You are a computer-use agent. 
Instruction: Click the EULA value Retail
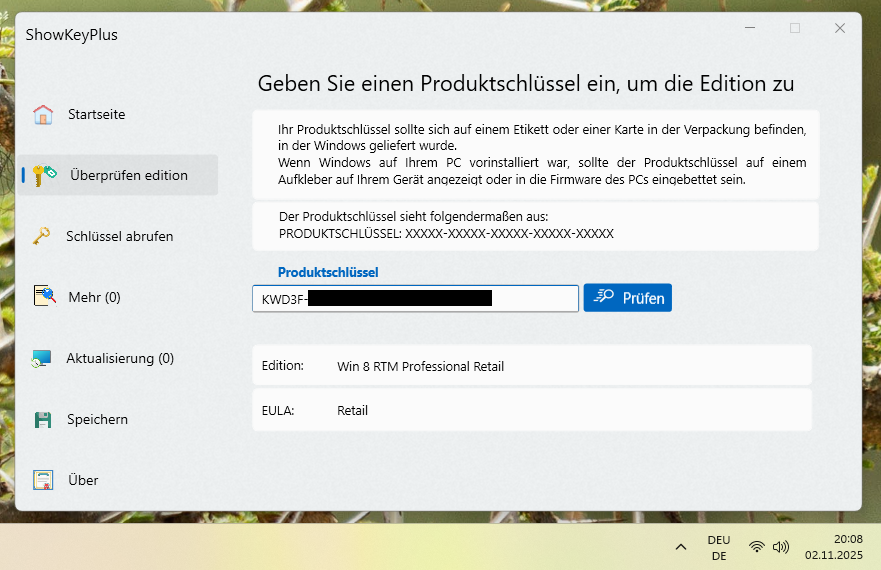352,411
